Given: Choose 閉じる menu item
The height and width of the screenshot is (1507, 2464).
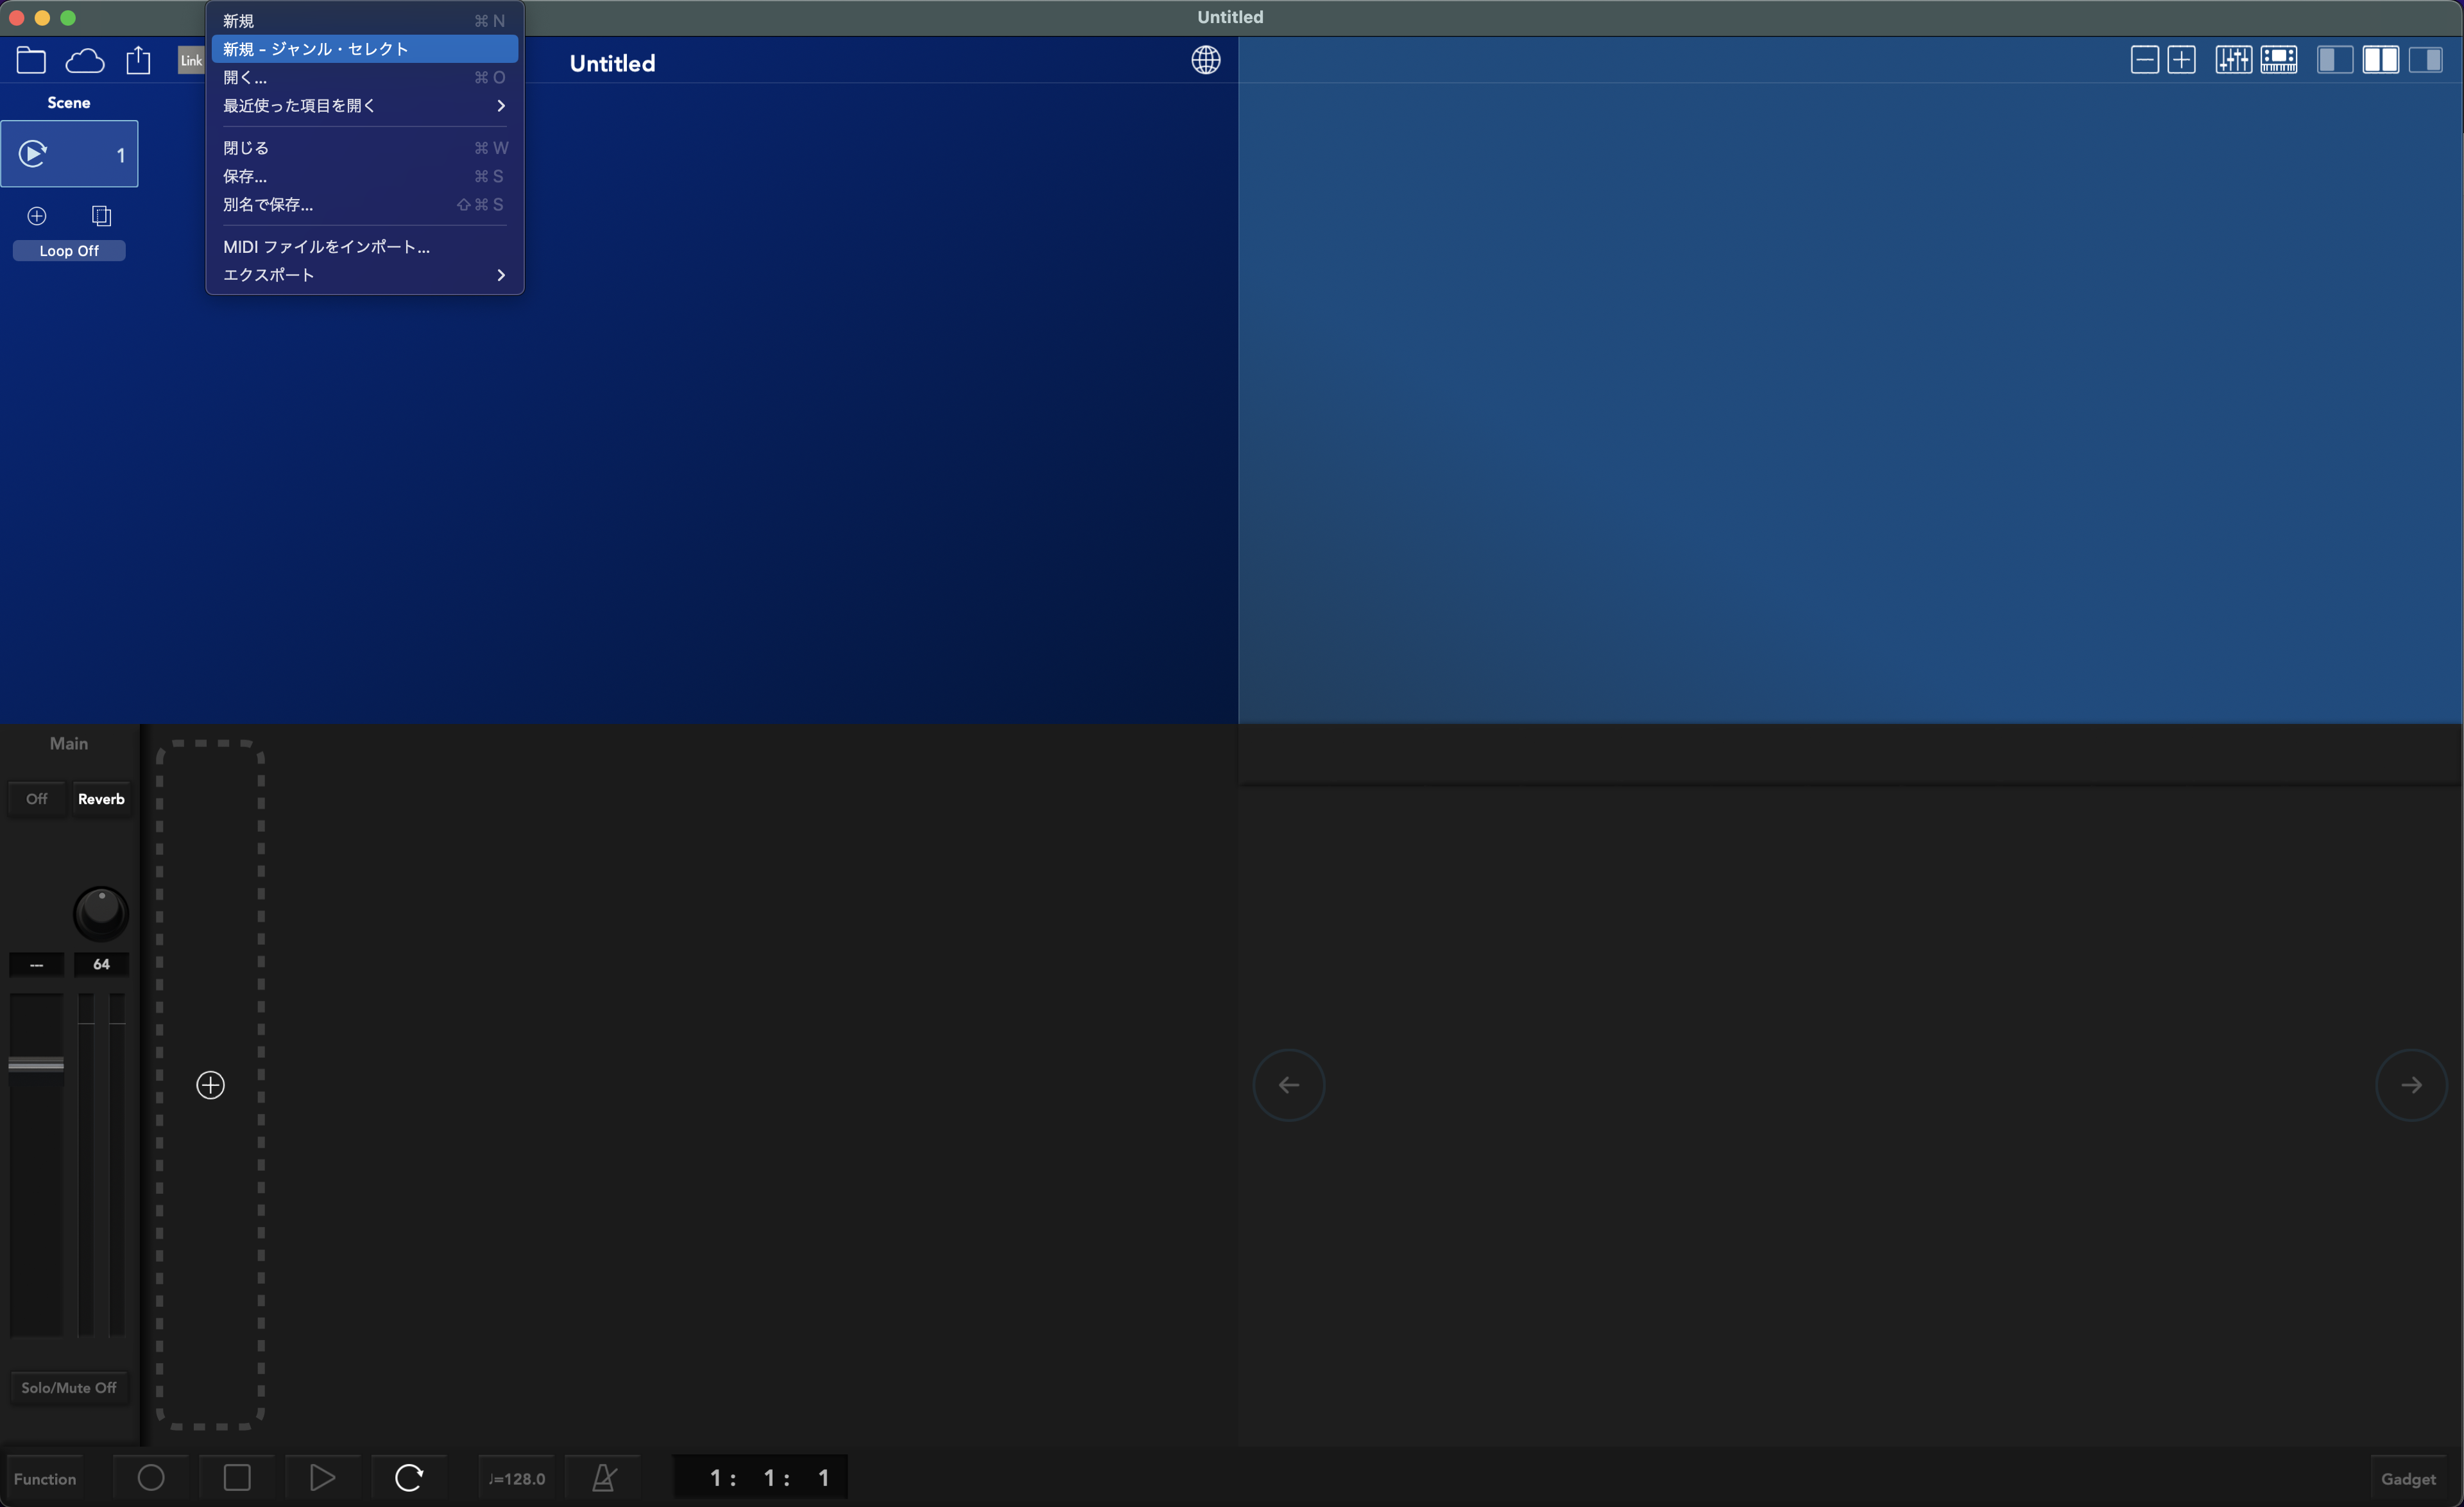Looking at the screenshot, I should 364,148.
